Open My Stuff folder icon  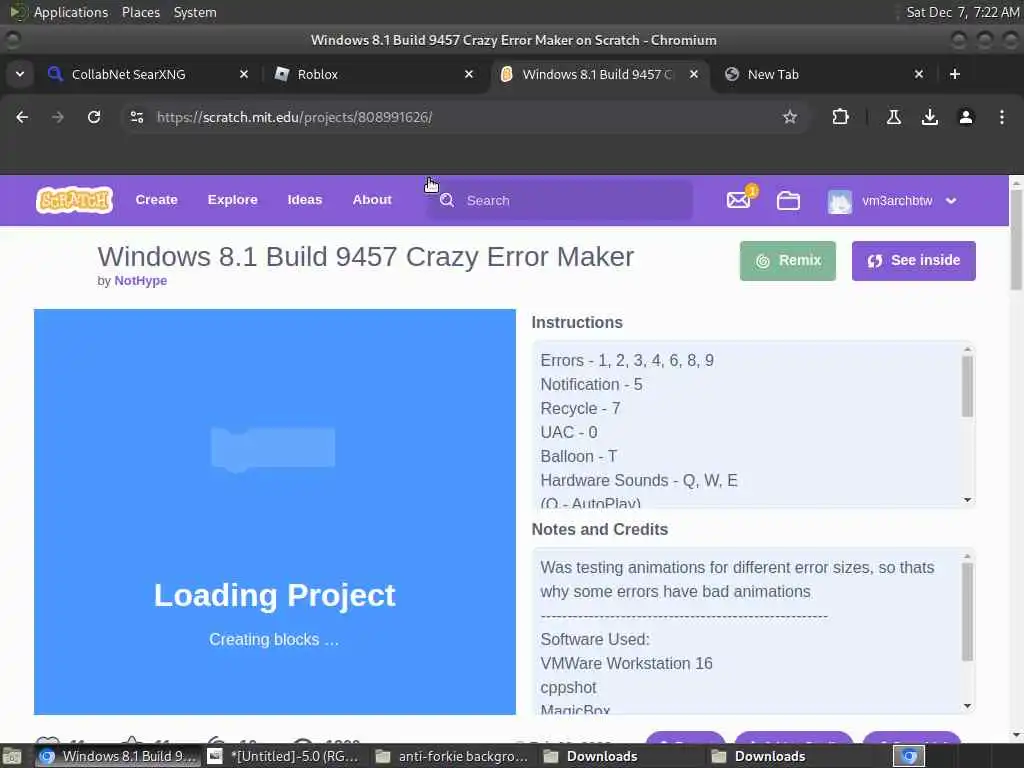coord(788,200)
